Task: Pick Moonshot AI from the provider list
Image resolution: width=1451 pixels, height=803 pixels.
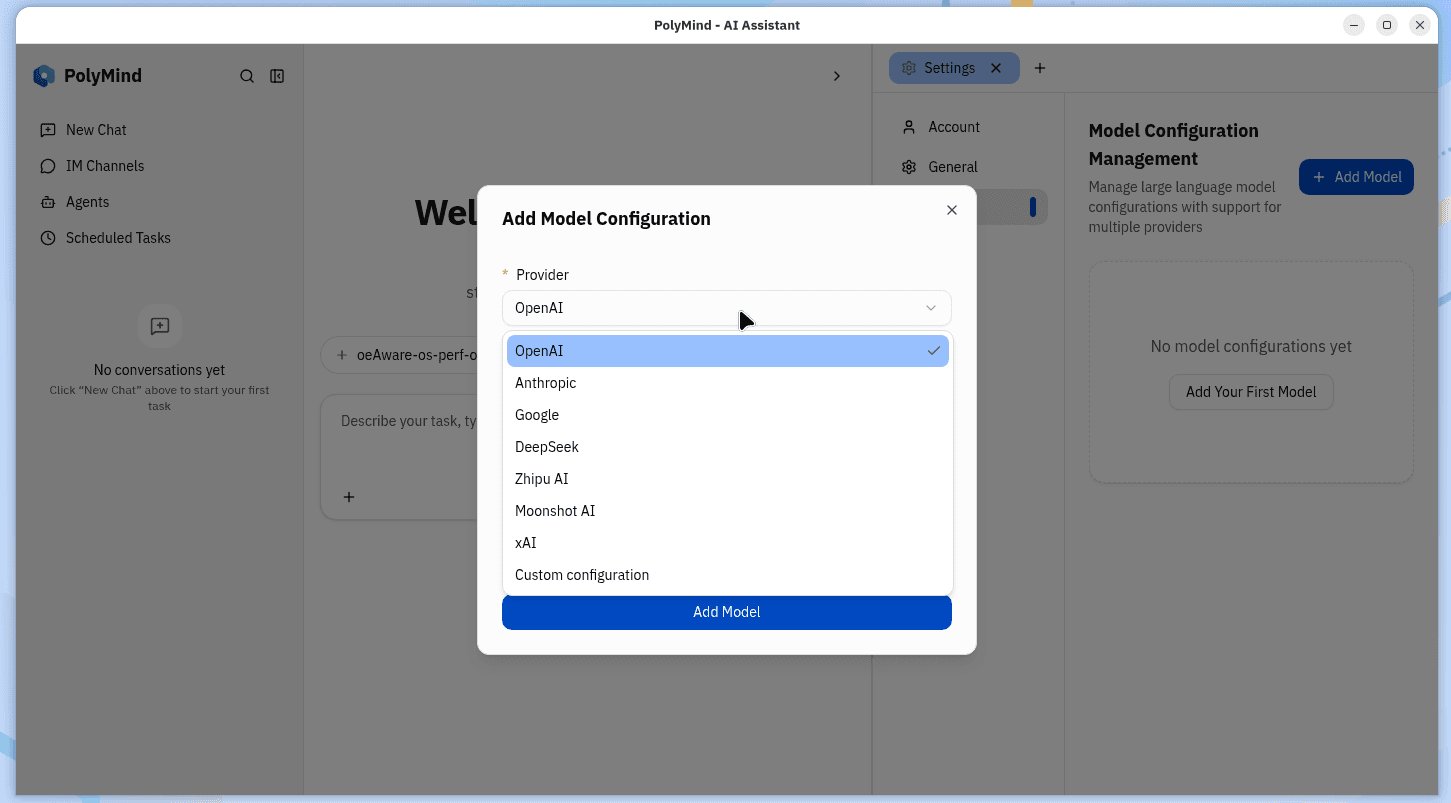Action: pyautogui.click(x=728, y=511)
